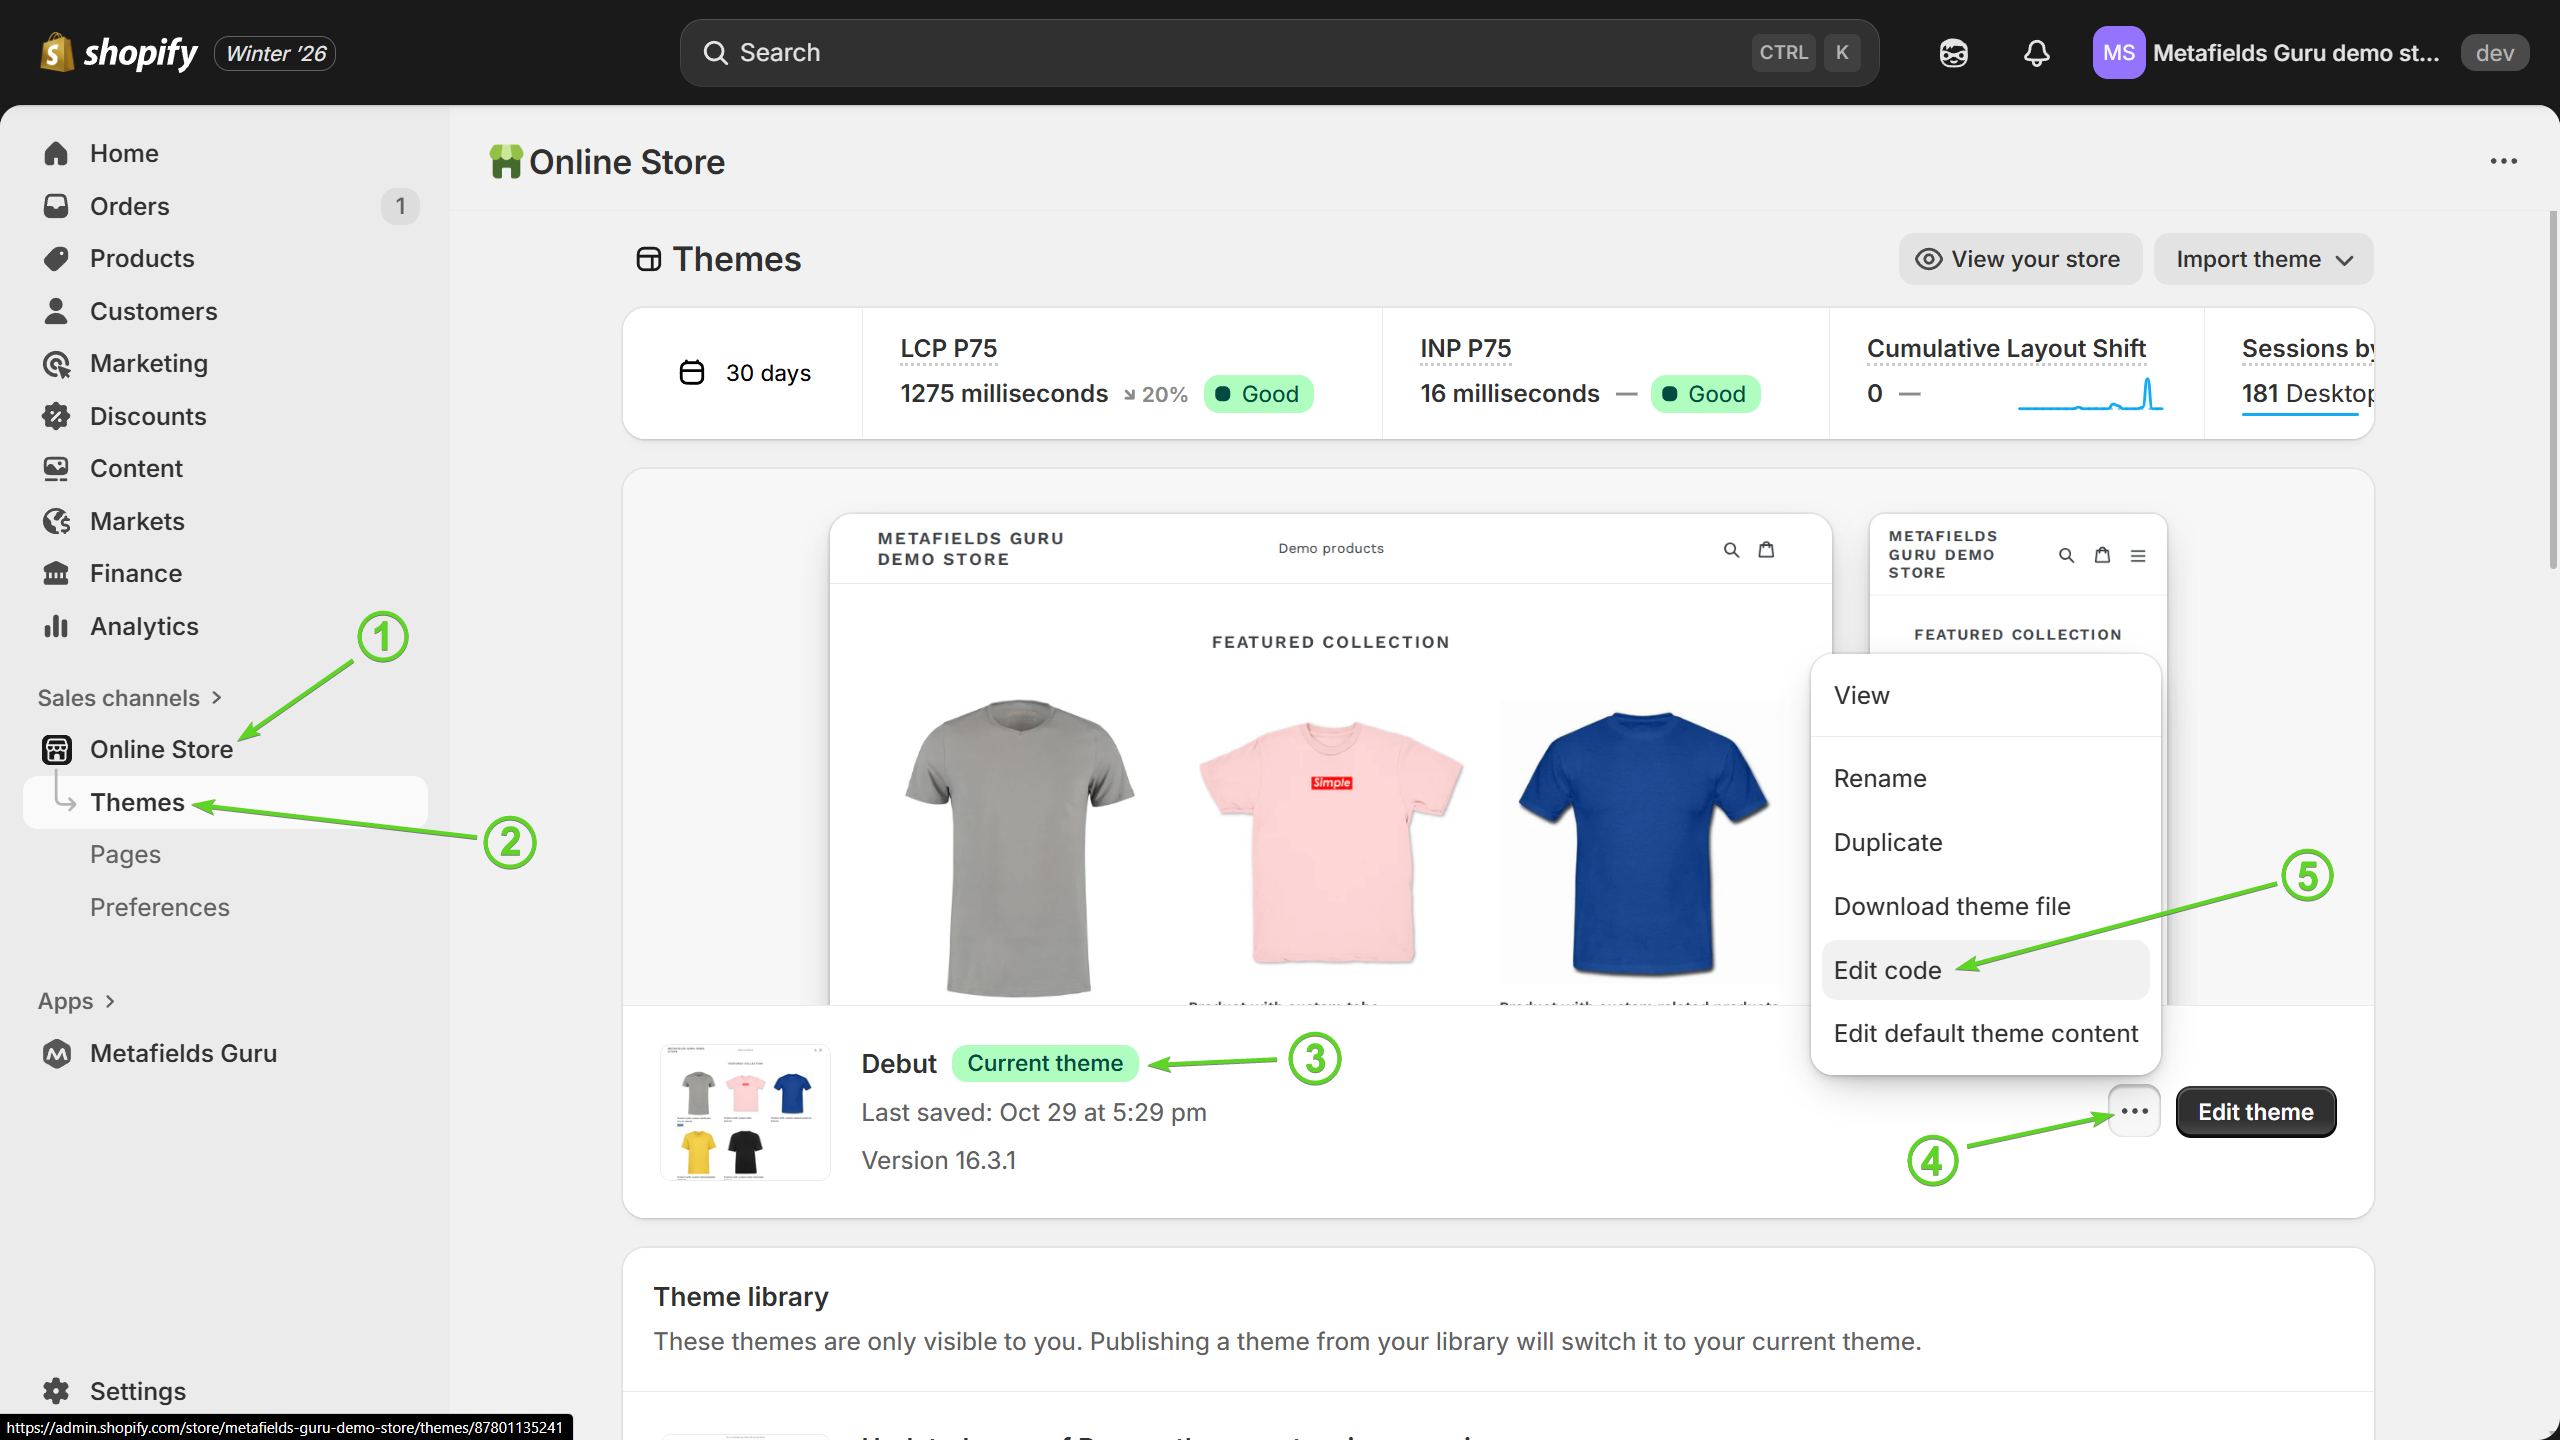This screenshot has height=1440, width=2560.
Task: Open the Analytics section
Action: coord(144,626)
